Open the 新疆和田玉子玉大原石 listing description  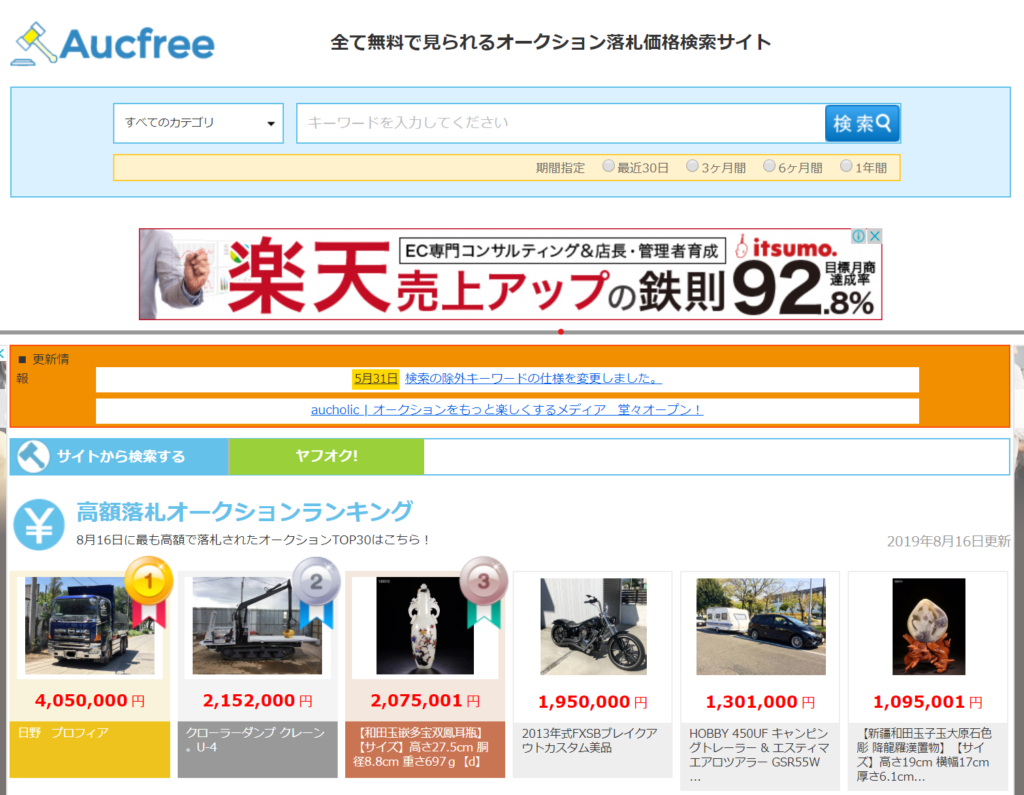pyautogui.click(x=924, y=754)
